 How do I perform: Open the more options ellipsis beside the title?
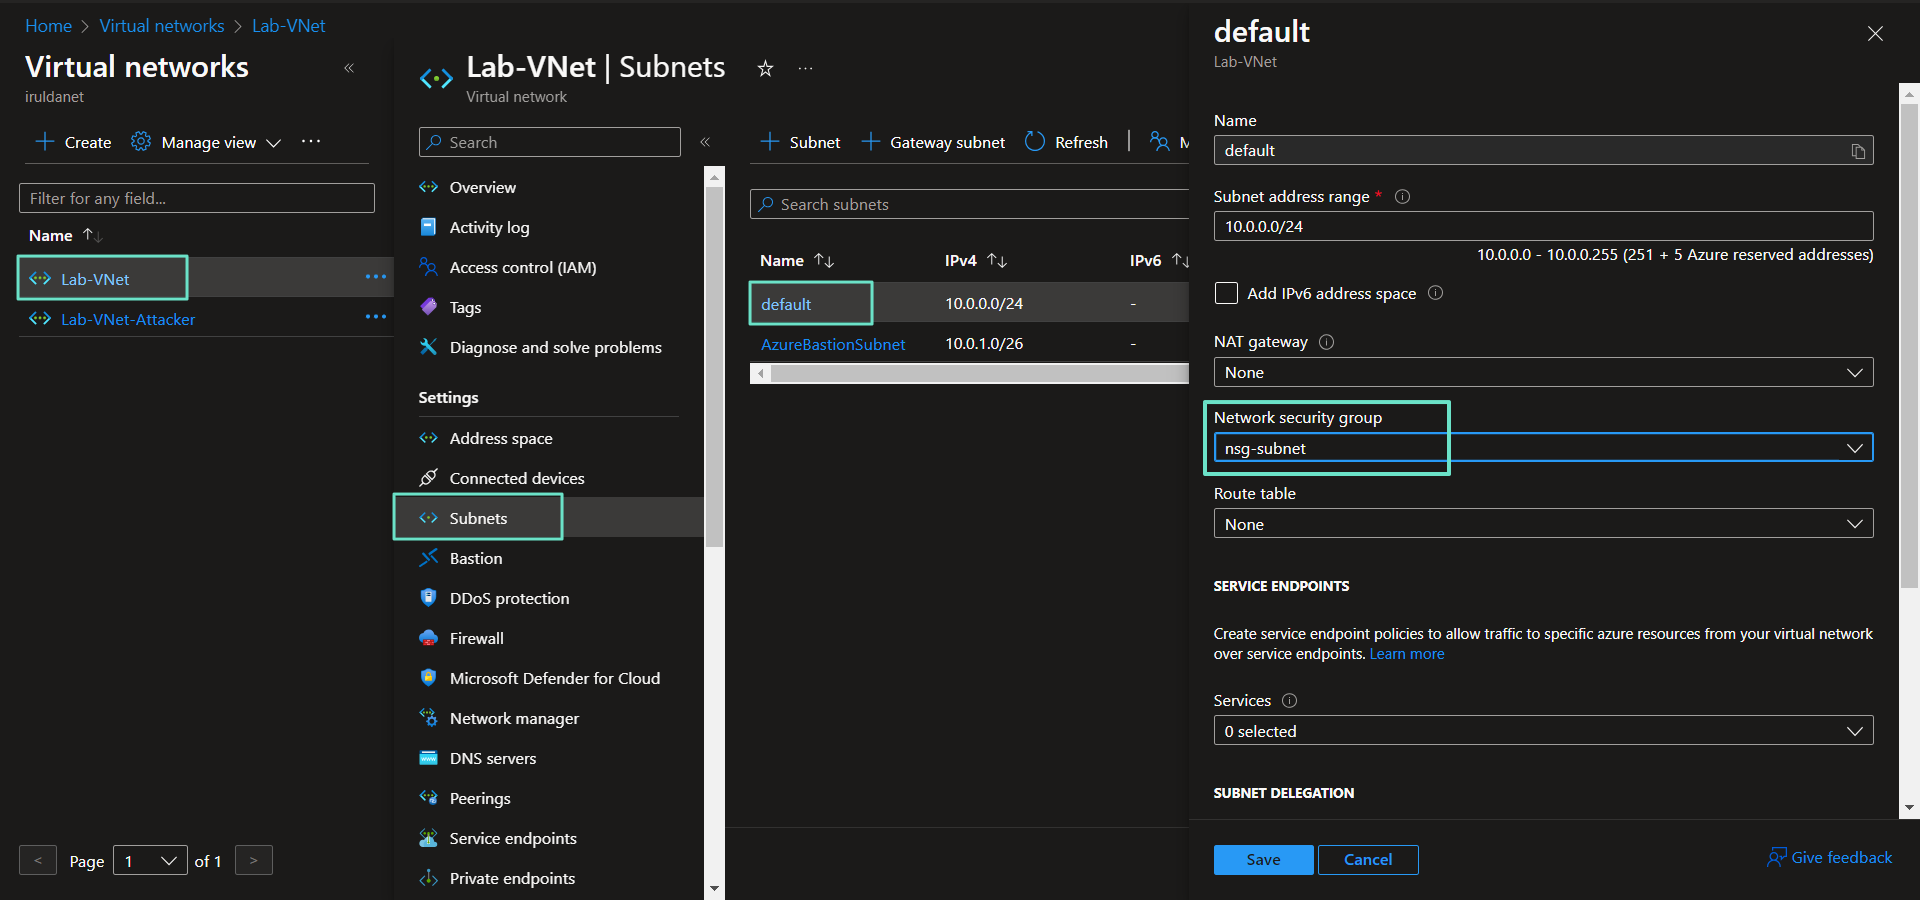(x=805, y=68)
